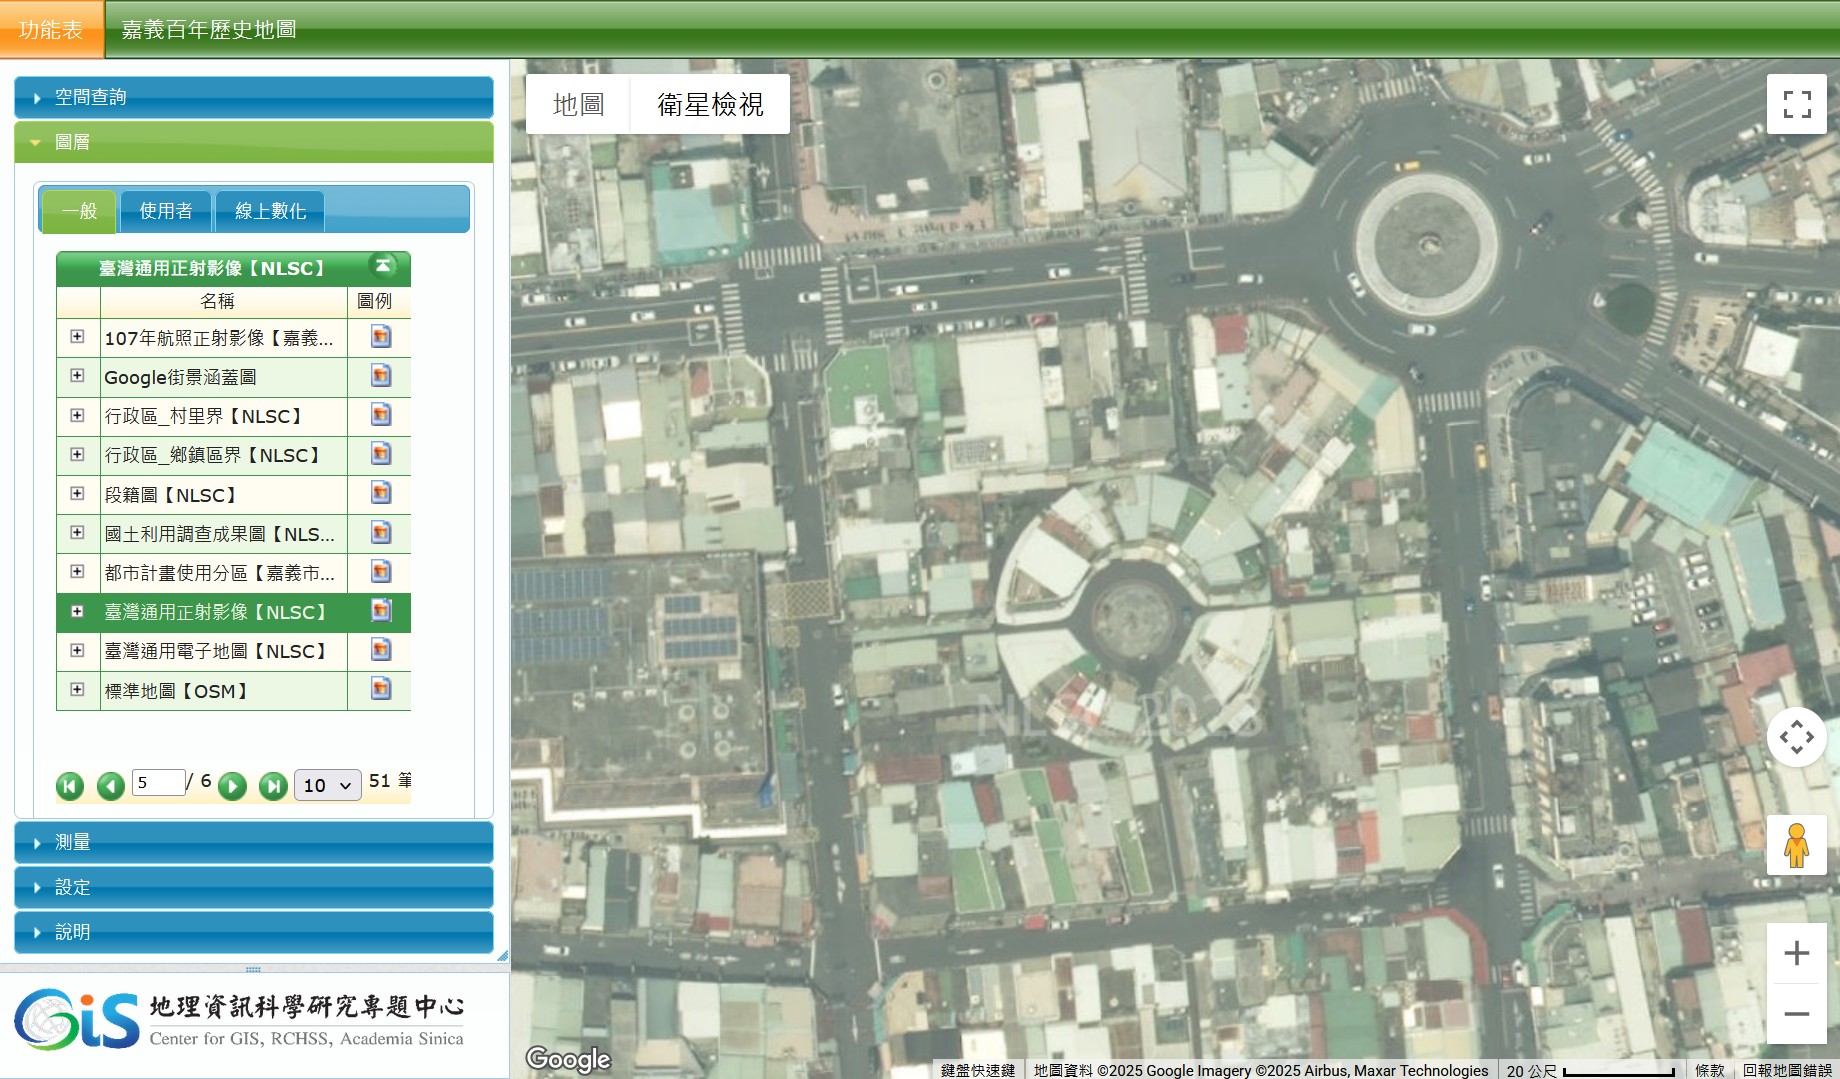Viewport: 1840px width, 1079px height.
Task: Go to previous layer page
Action: [110, 786]
